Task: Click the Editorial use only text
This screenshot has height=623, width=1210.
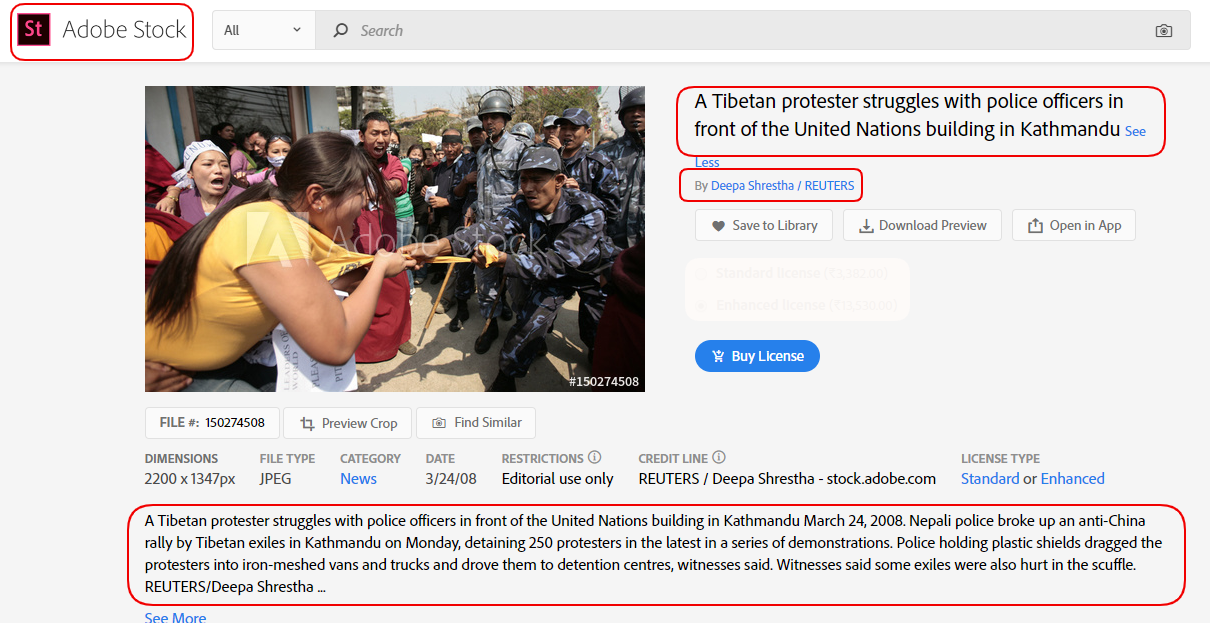Action: coord(558,479)
